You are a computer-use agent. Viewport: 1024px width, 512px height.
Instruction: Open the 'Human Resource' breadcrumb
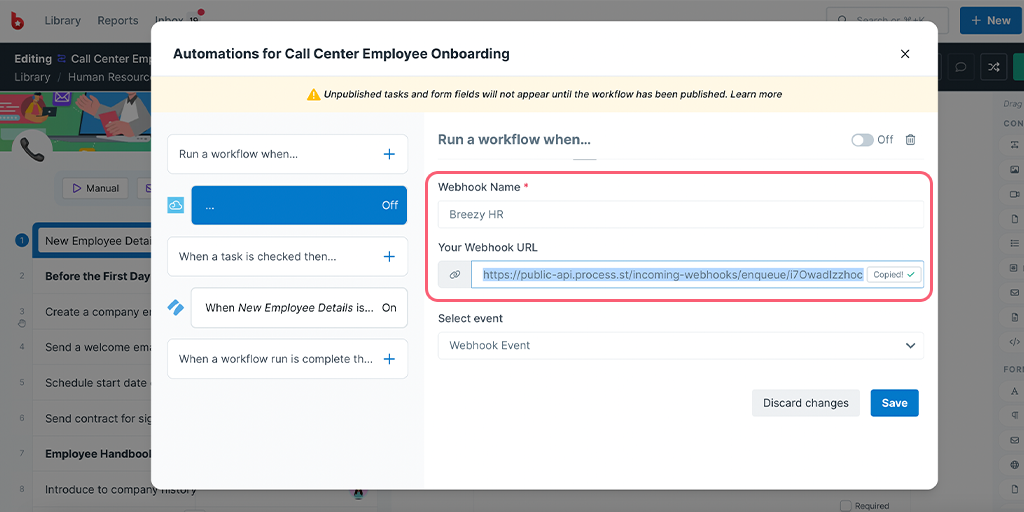(109, 77)
